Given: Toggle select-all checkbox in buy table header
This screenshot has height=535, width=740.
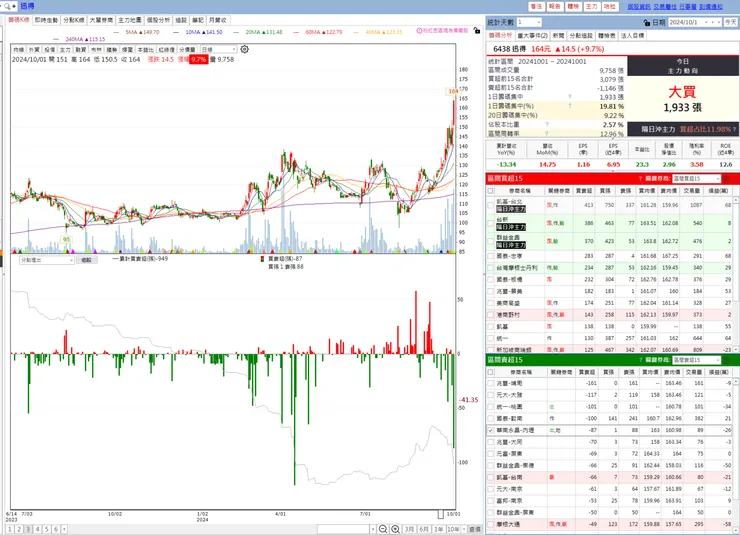Looking at the screenshot, I should tap(491, 191).
